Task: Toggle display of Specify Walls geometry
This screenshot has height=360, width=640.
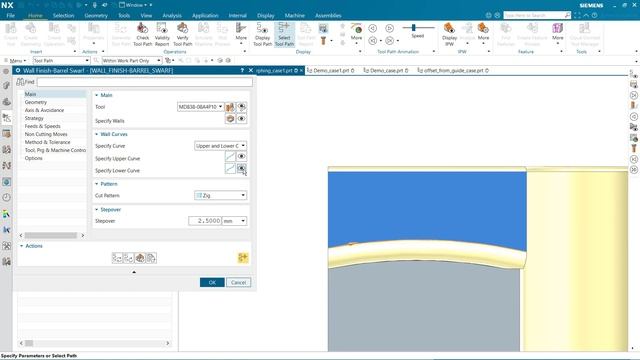Action: pyautogui.click(x=242, y=119)
